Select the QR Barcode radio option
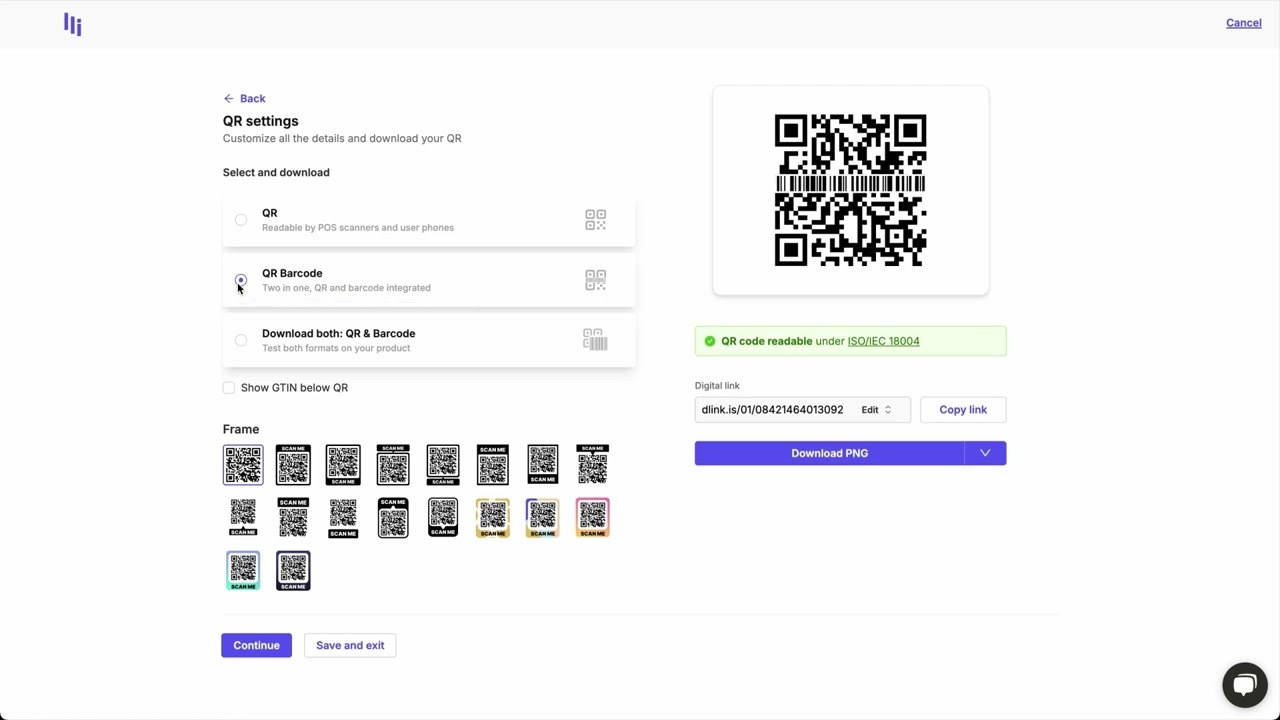 [x=241, y=280]
